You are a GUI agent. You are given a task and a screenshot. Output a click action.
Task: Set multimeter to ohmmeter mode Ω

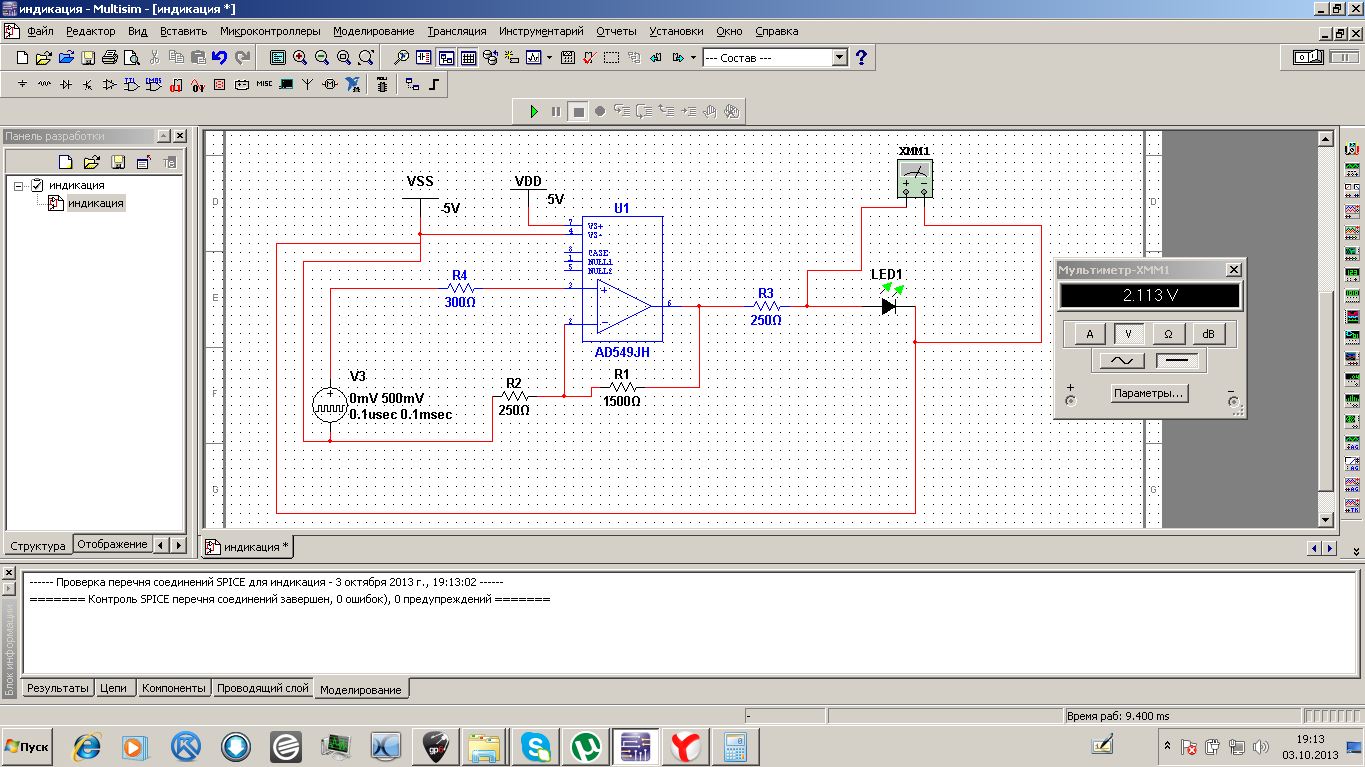(x=1168, y=333)
